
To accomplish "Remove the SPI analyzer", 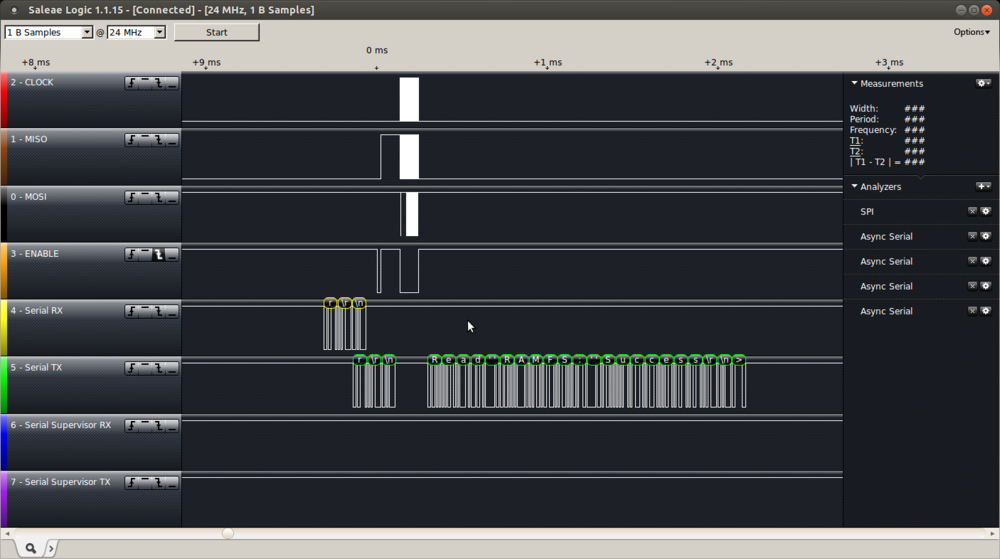I will click(972, 211).
